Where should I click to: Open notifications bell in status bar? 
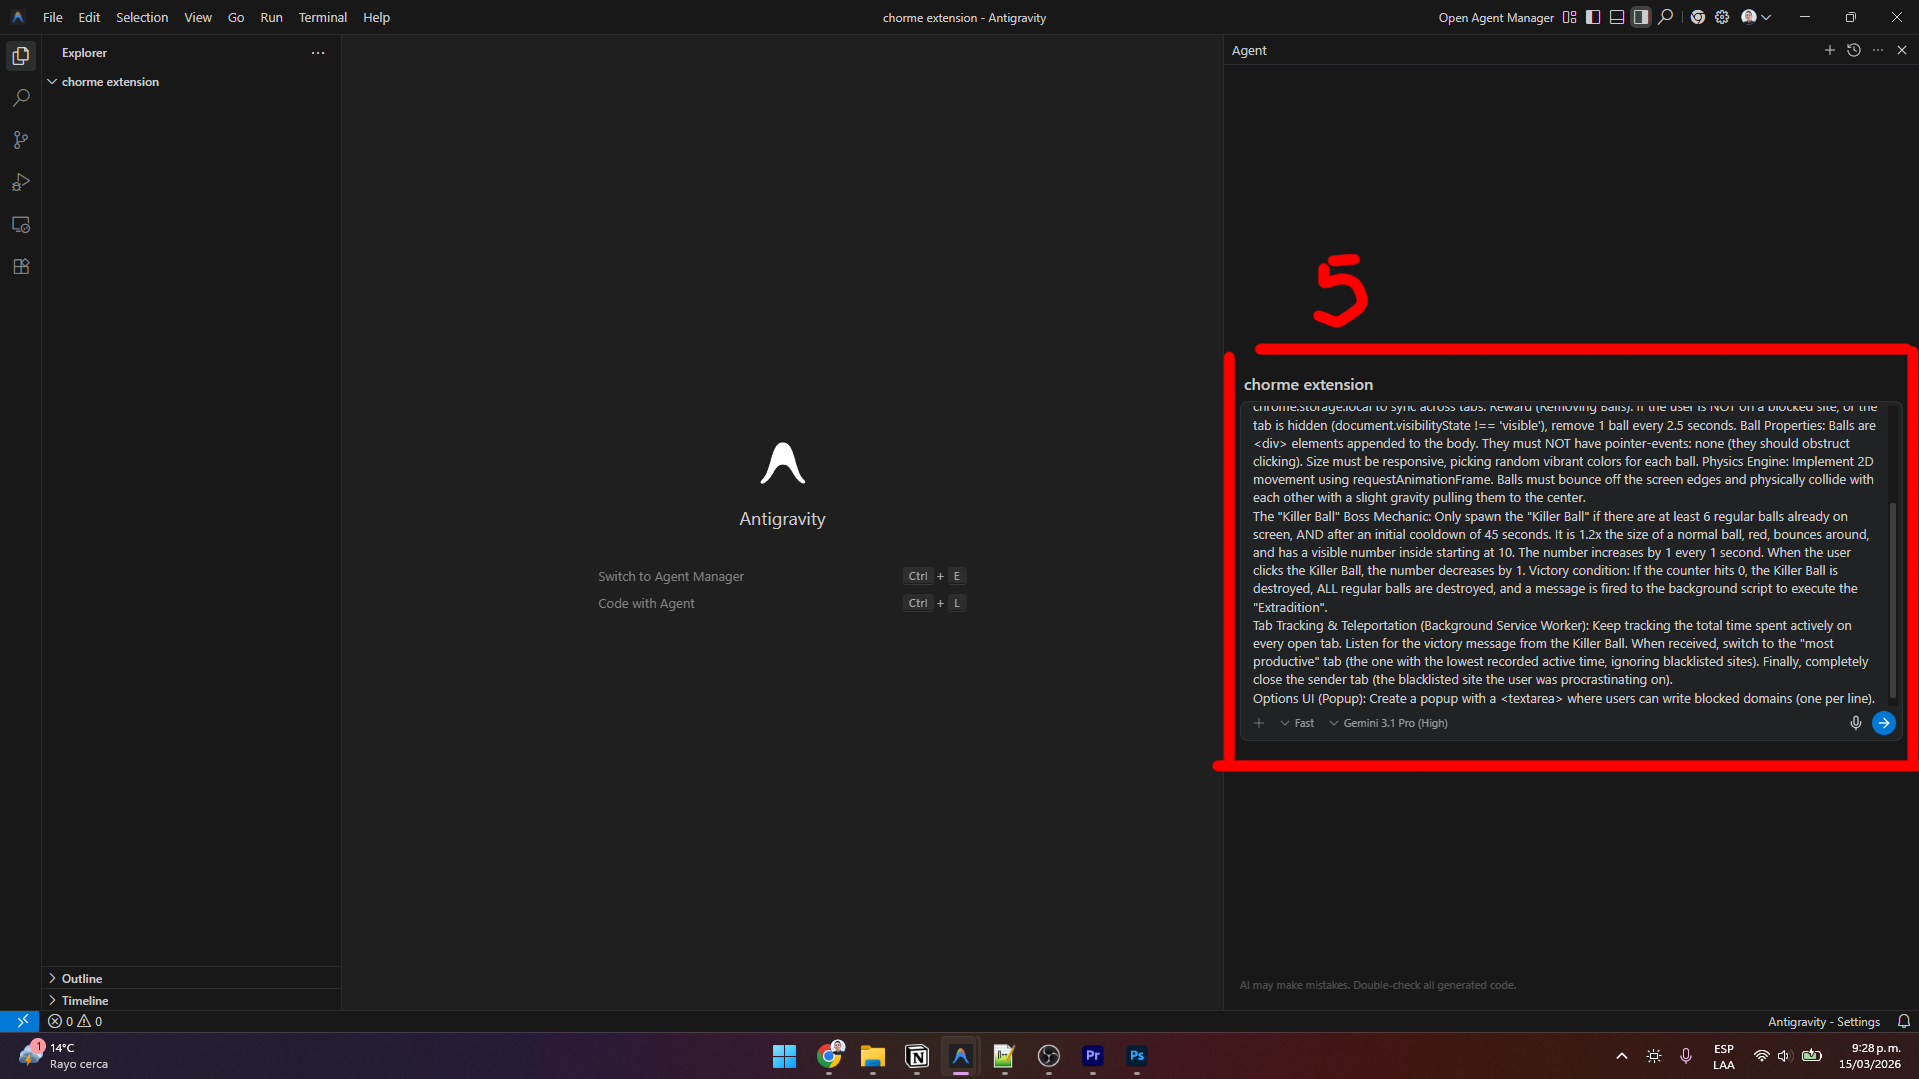(1904, 1022)
